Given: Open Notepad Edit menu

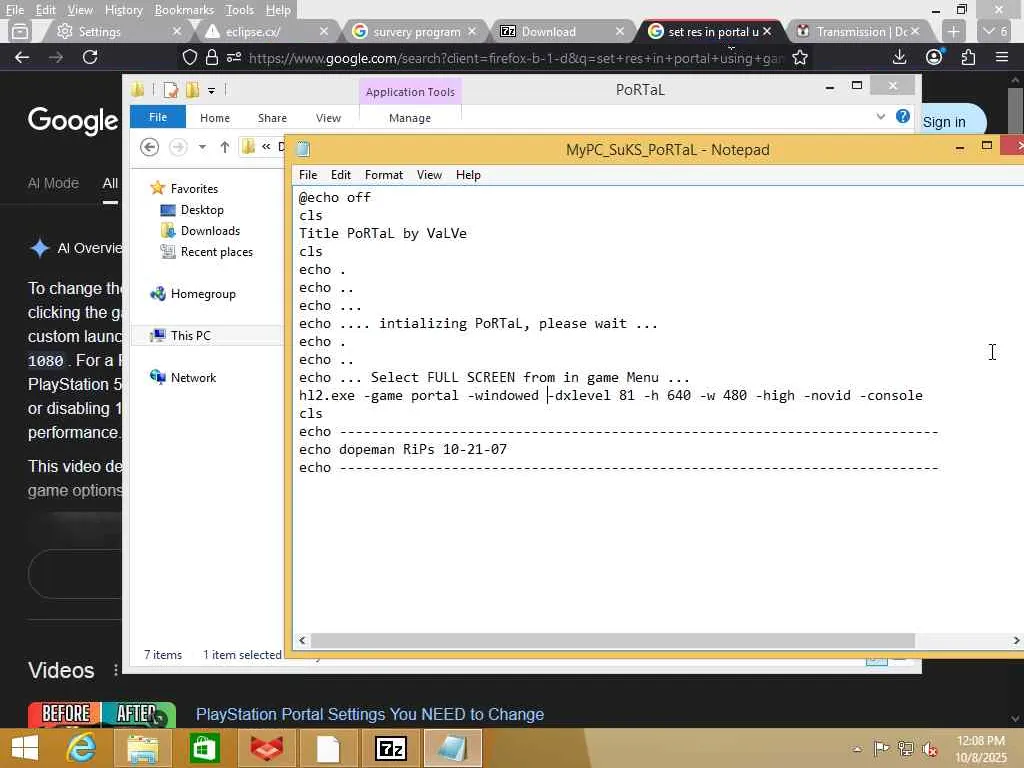Looking at the screenshot, I should (x=340, y=175).
